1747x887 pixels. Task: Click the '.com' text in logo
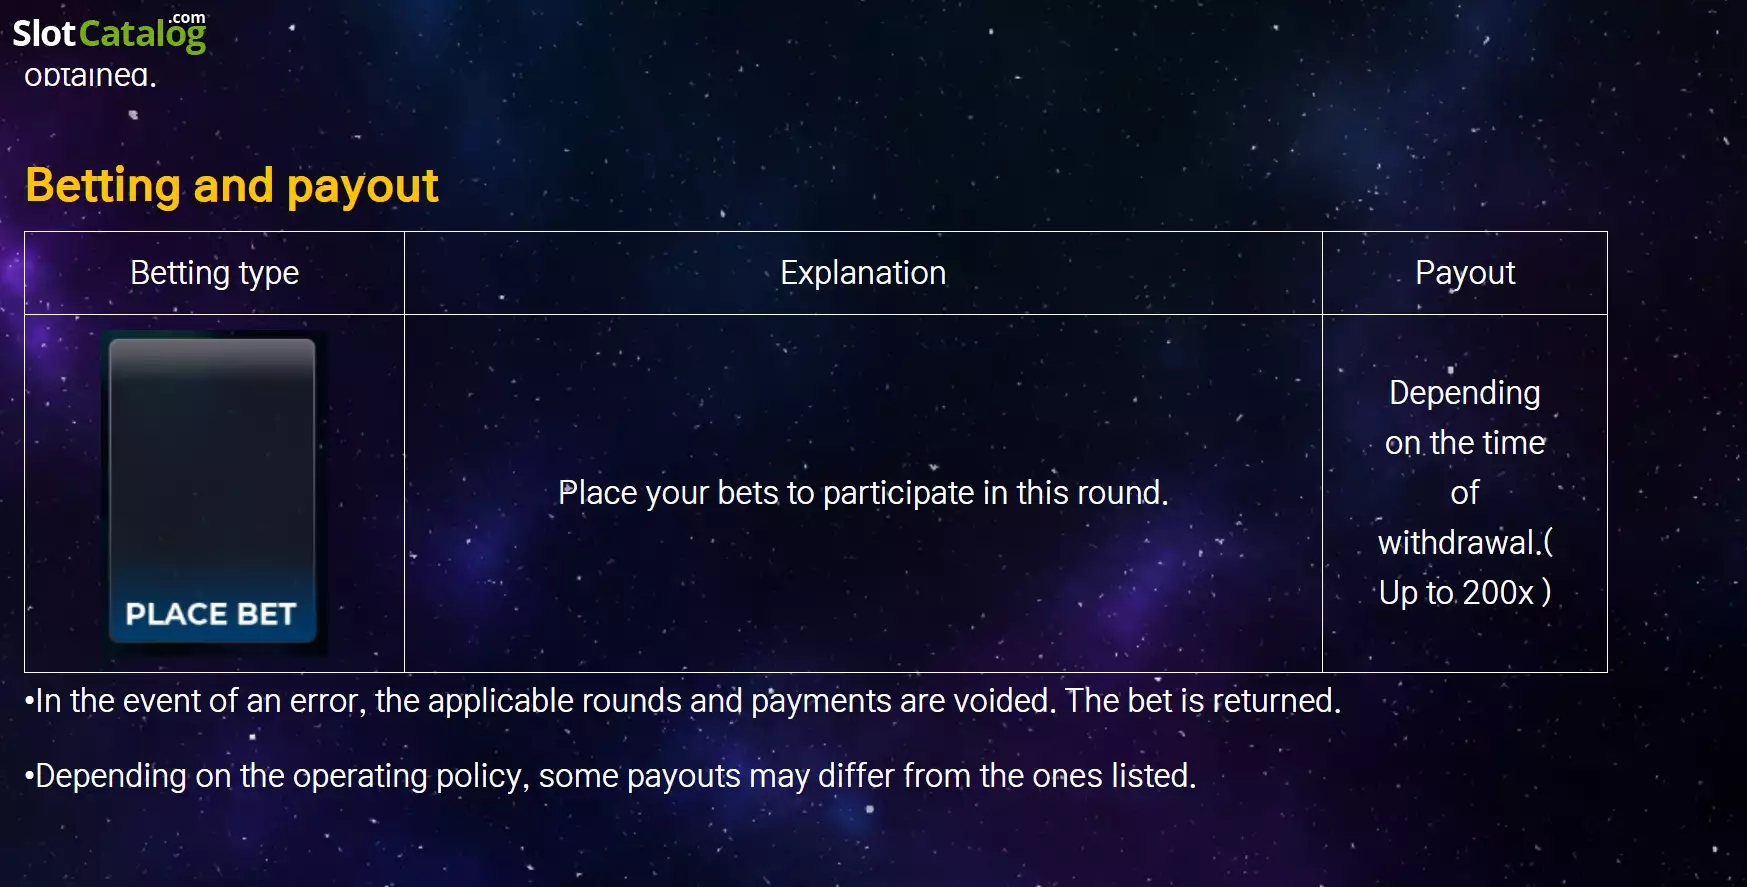pos(187,18)
